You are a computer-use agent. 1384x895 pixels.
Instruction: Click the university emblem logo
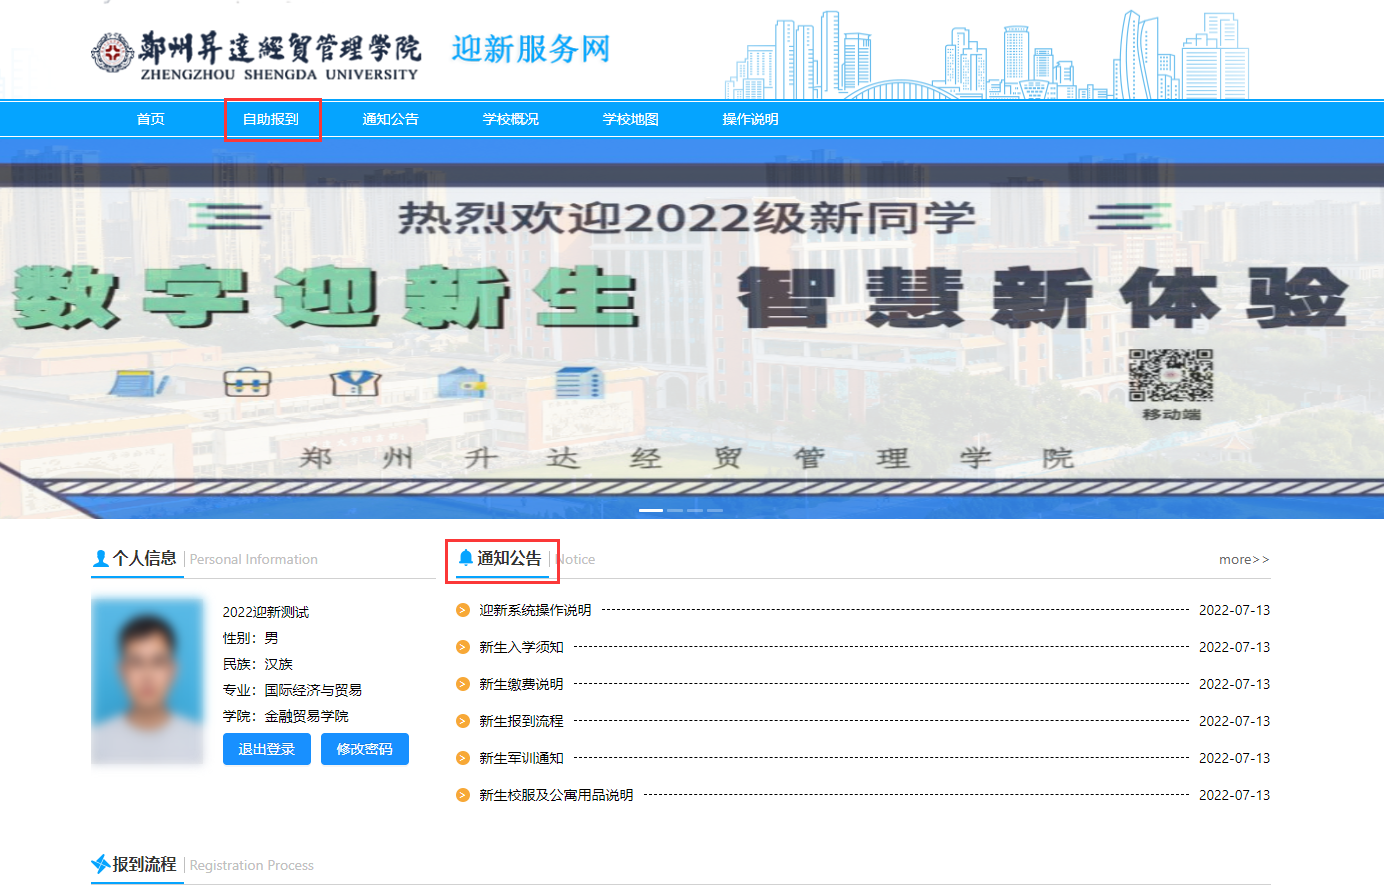click(x=111, y=51)
